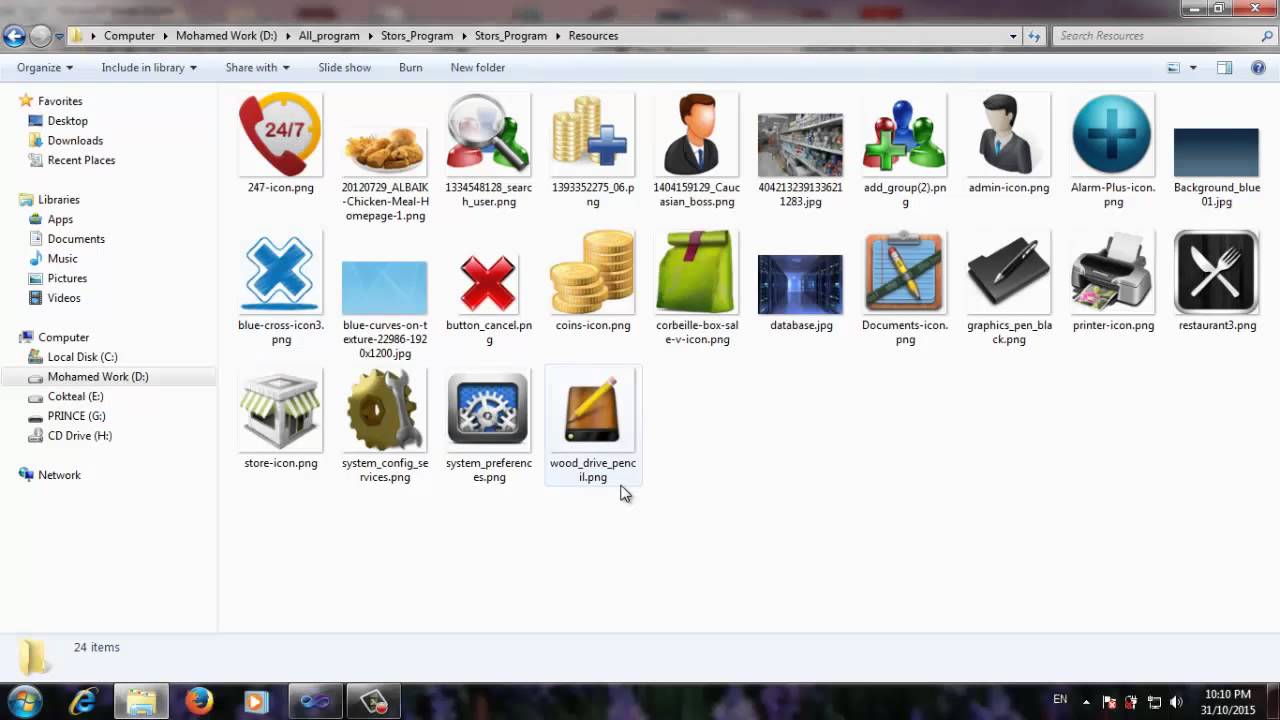Image resolution: width=1280 pixels, height=720 pixels.
Task: Open address bar history dropdown
Action: pyautogui.click(x=1013, y=35)
